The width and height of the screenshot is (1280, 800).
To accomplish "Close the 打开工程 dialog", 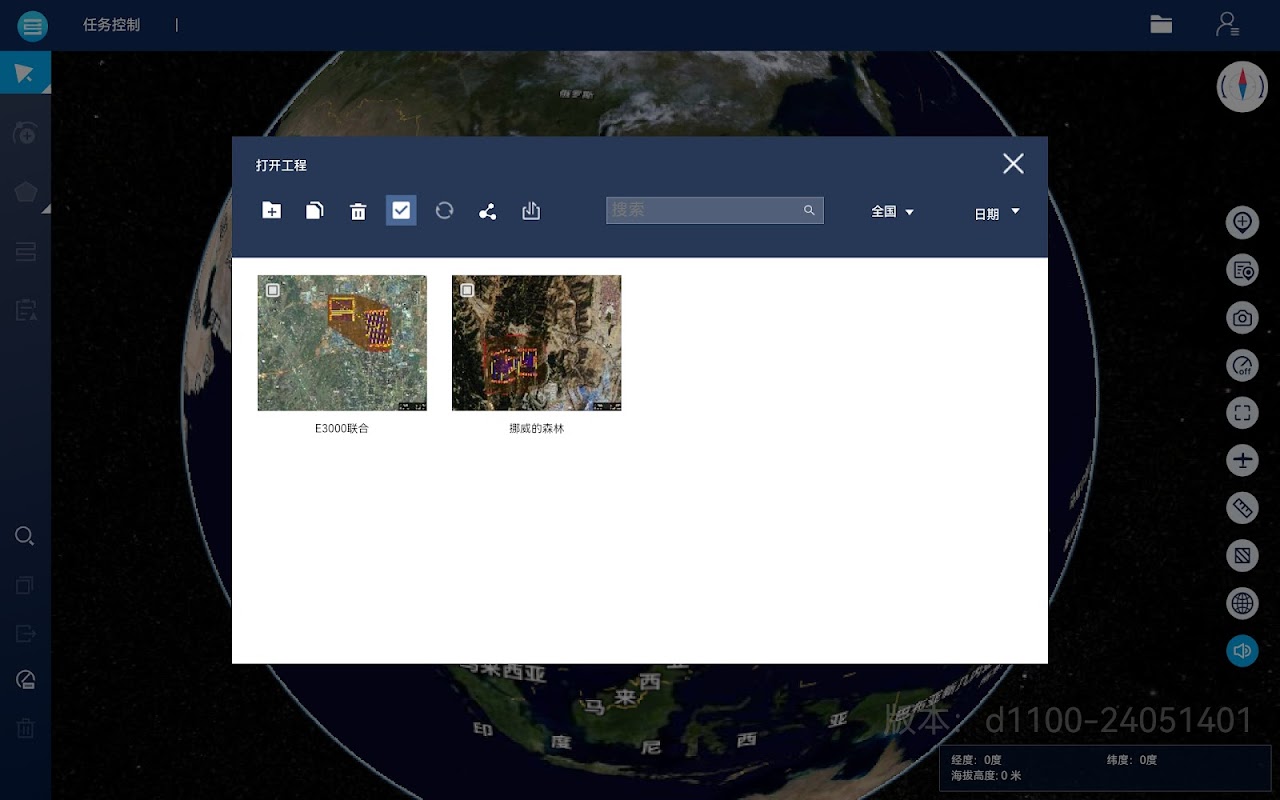I will click(1013, 164).
